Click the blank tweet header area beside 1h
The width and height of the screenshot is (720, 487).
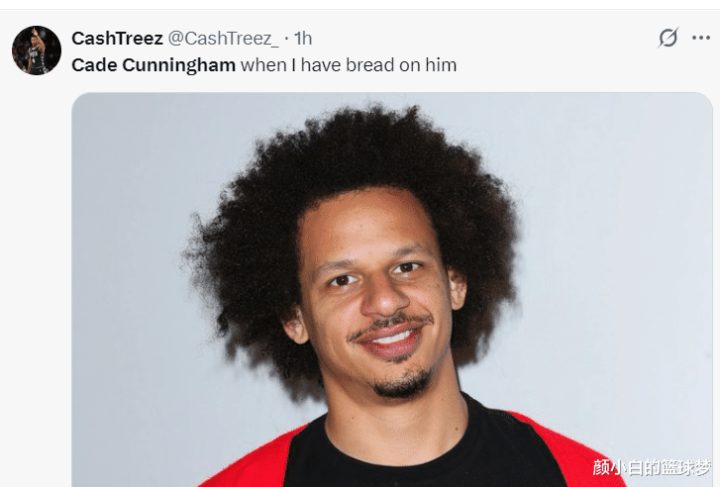click(482, 38)
